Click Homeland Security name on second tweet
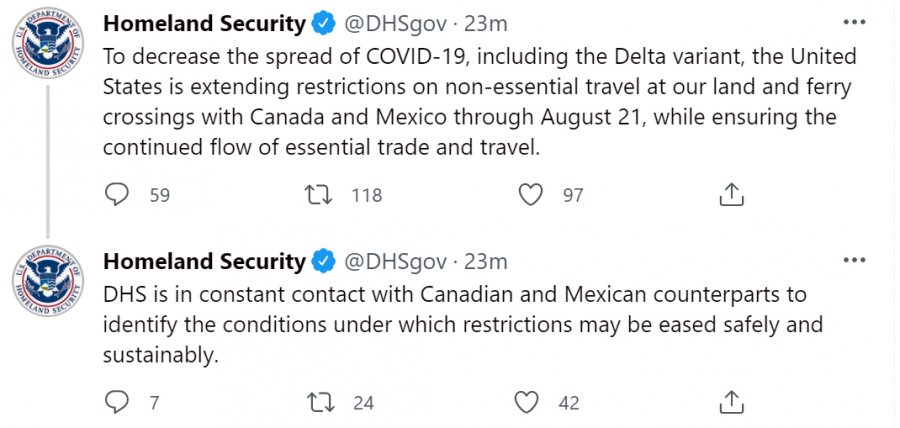 pyautogui.click(x=204, y=262)
